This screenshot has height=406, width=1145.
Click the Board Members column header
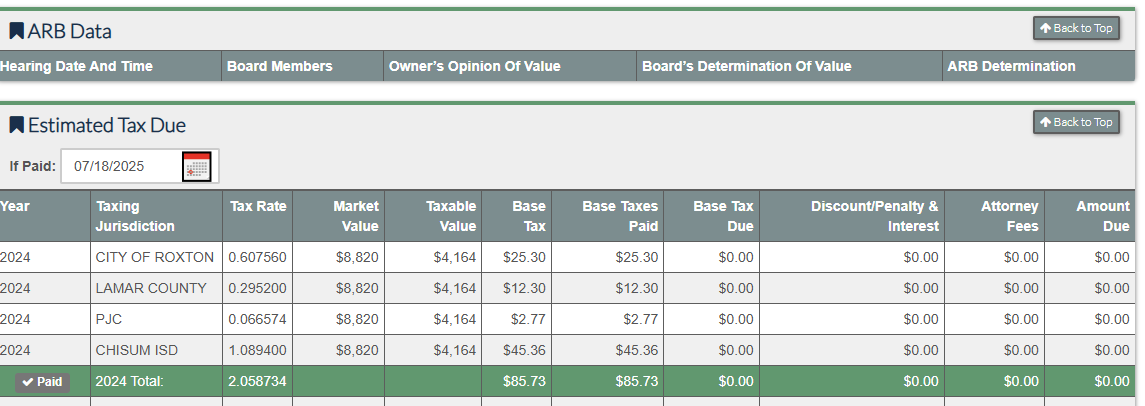(x=280, y=67)
